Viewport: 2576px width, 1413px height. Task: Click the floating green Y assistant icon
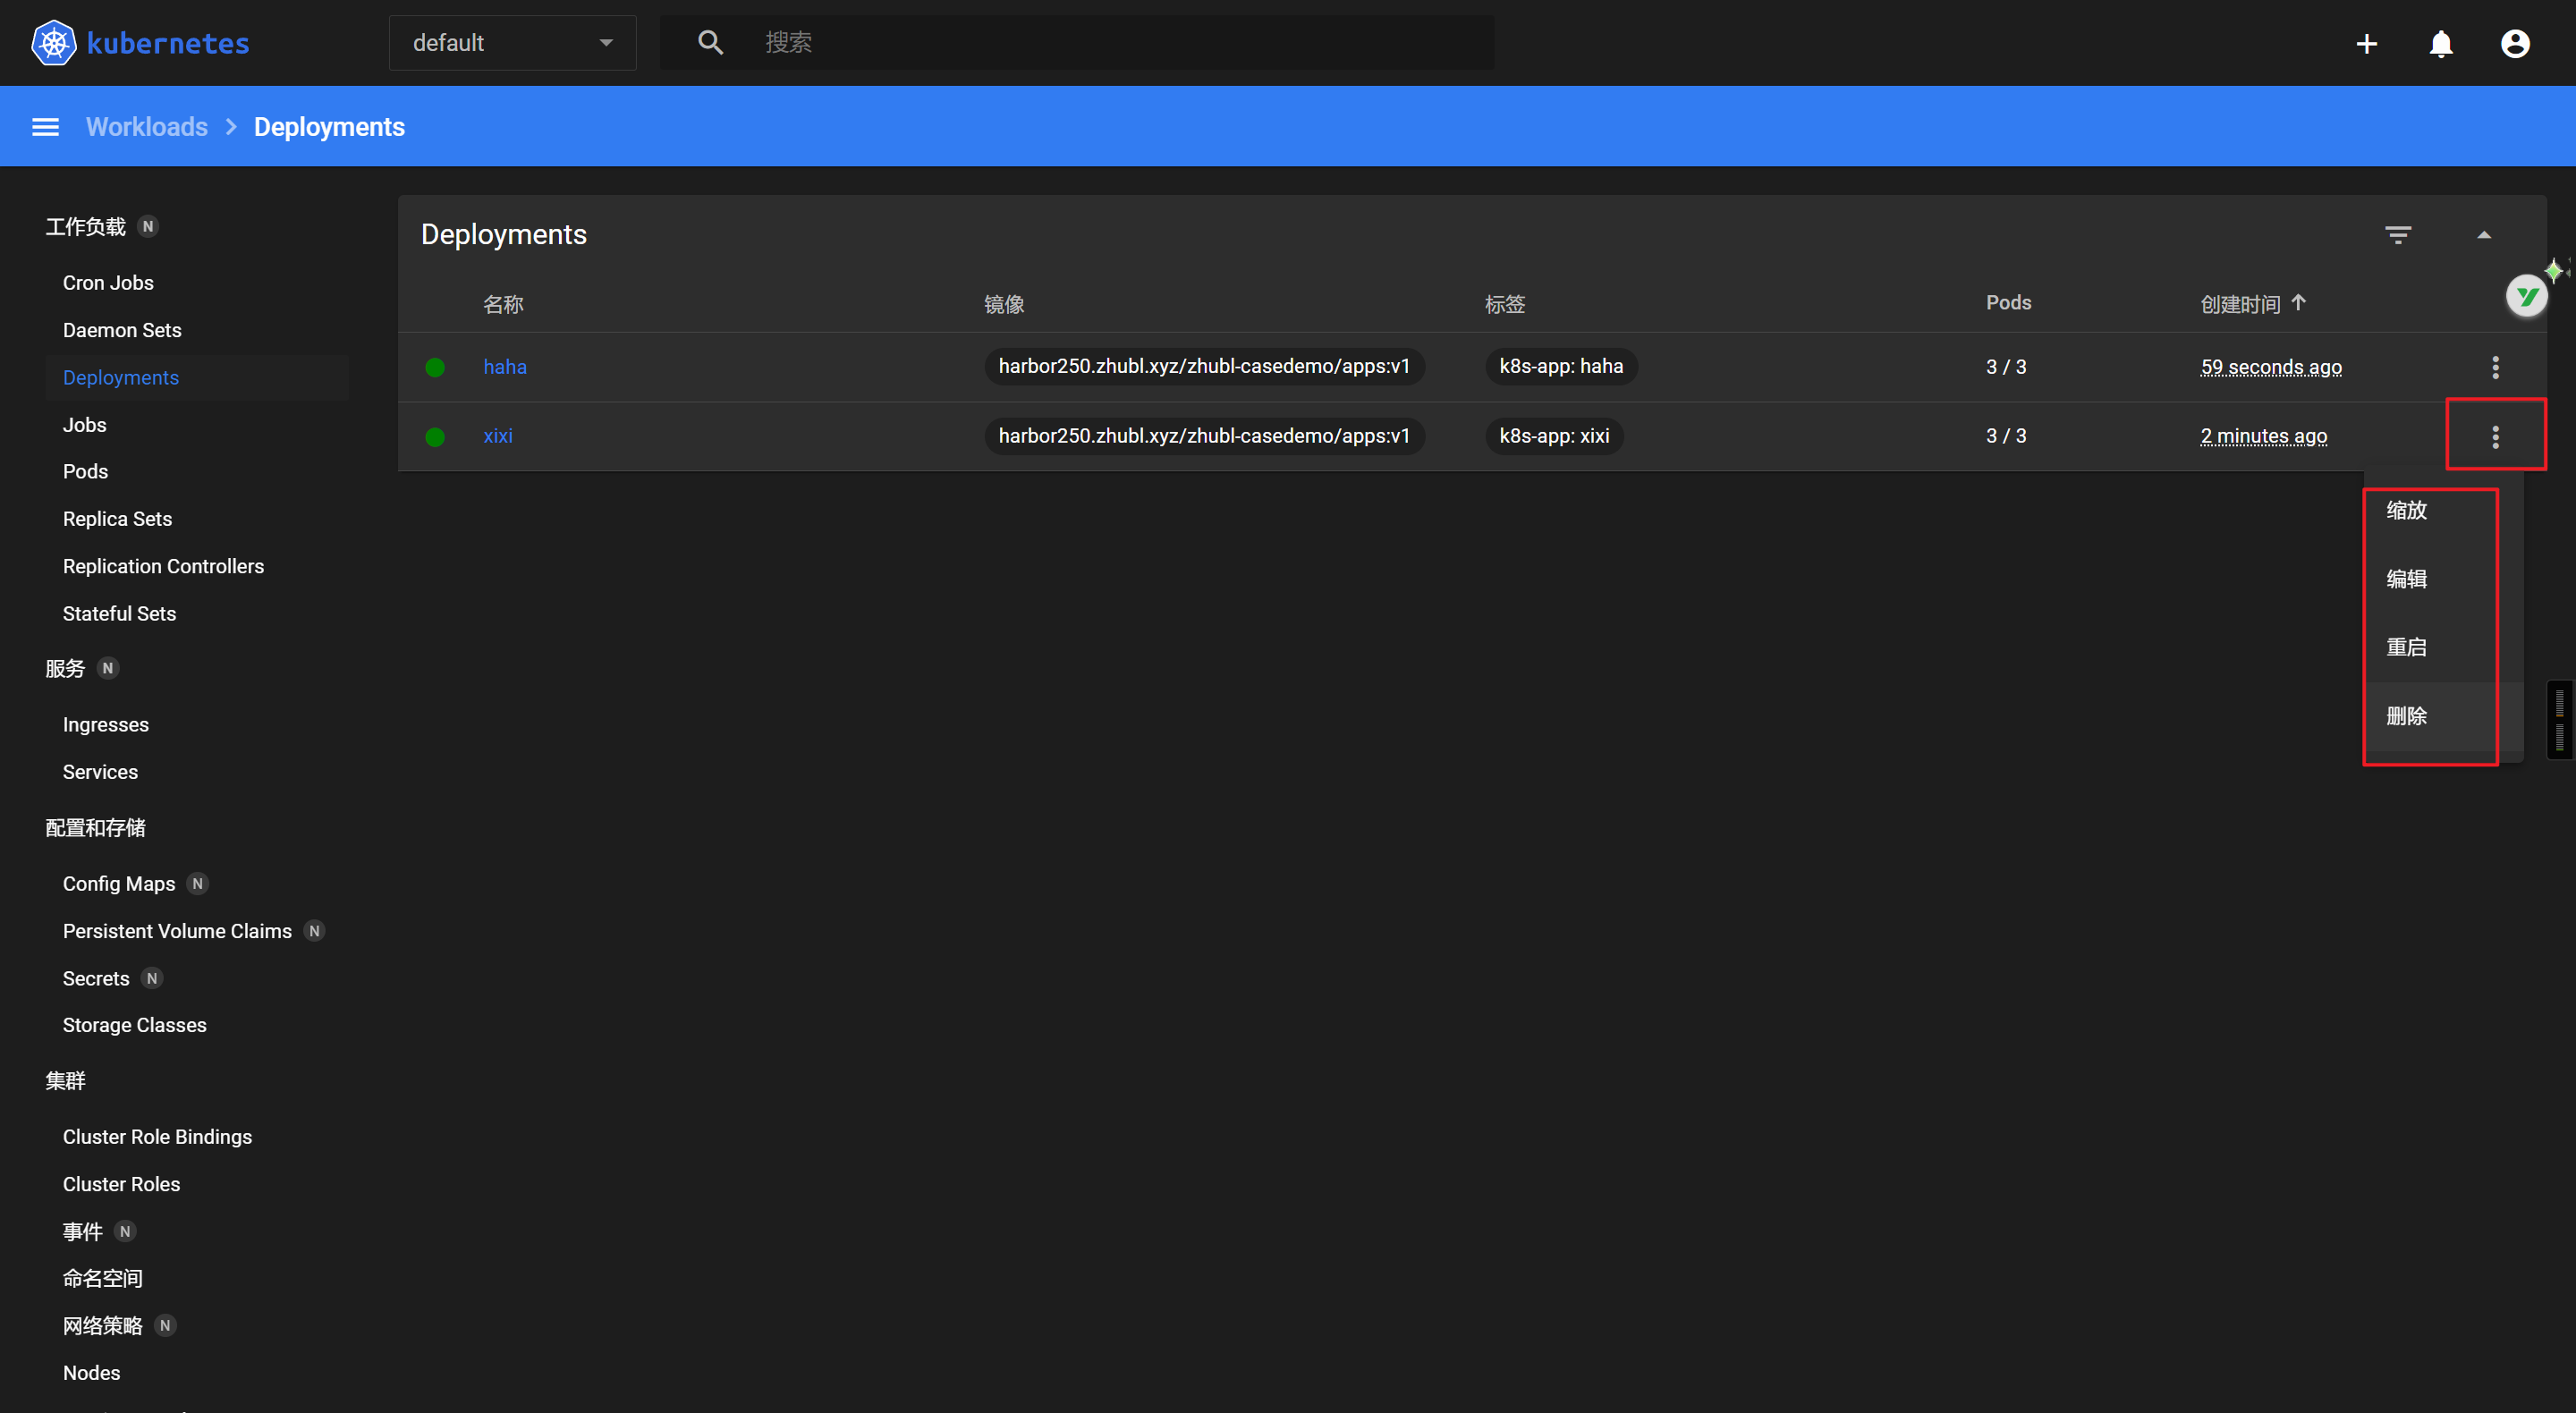[2527, 296]
